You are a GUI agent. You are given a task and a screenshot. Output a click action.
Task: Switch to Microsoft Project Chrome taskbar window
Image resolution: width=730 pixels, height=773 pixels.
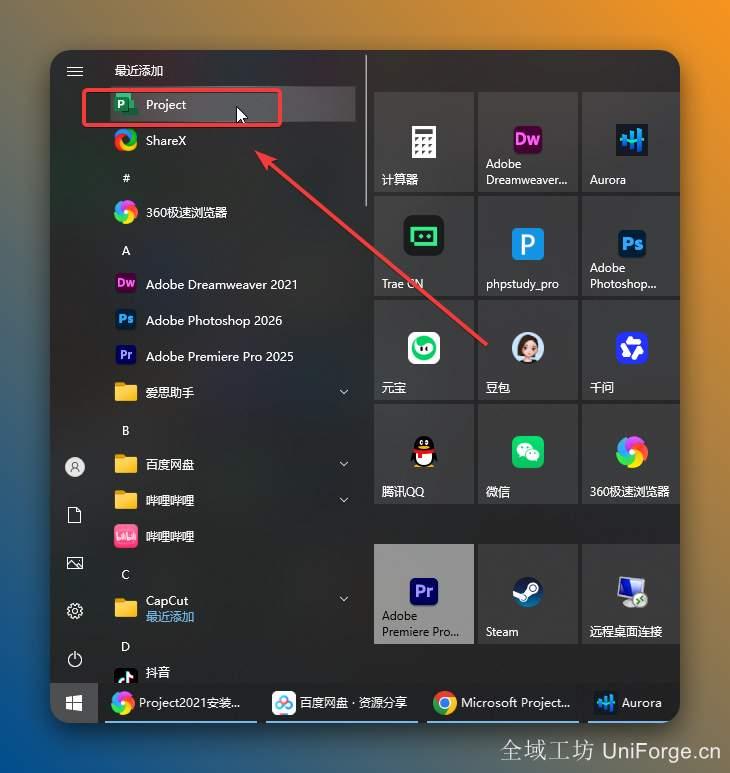pos(503,703)
